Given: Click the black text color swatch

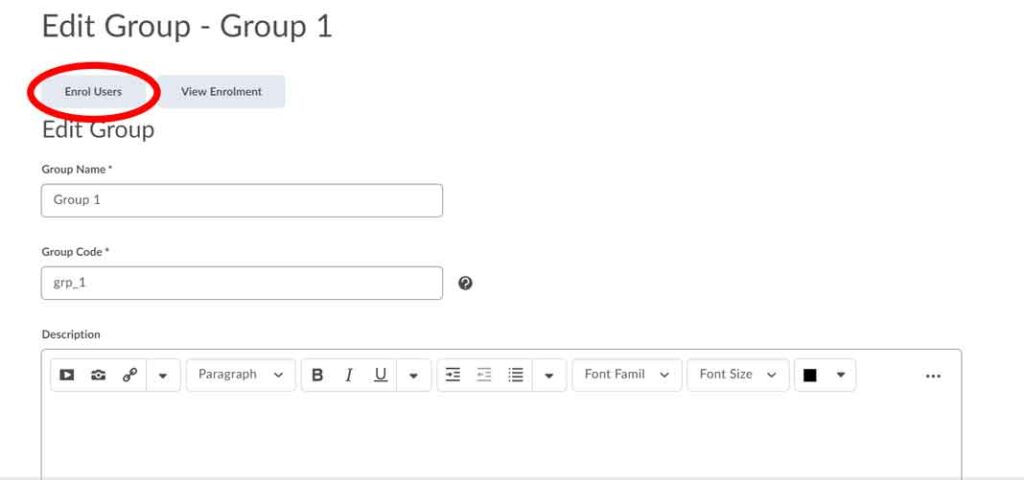Looking at the screenshot, I should click(x=810, y=375).
